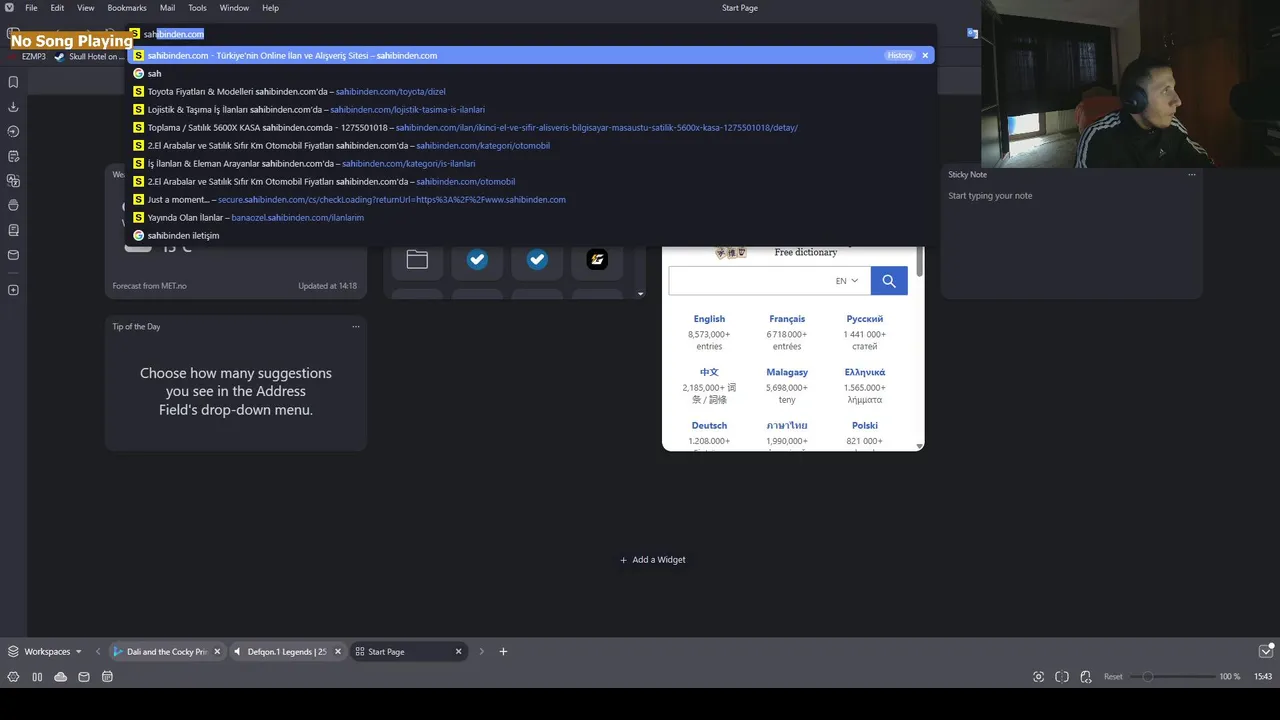Reset the page zoom
Image resolution: width=1280 pixels, height=720 pixels.
[x=1113, y=677]
